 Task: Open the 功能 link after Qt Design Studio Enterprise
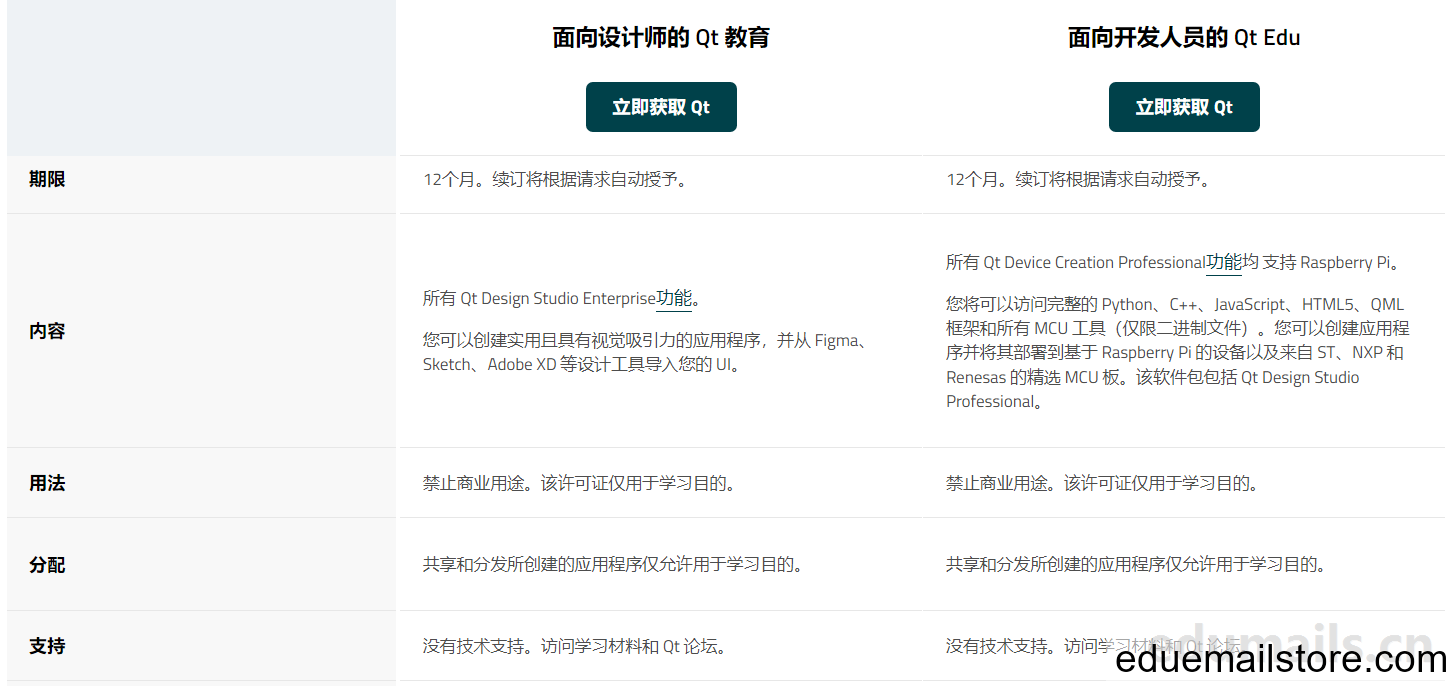click(674, 298)
